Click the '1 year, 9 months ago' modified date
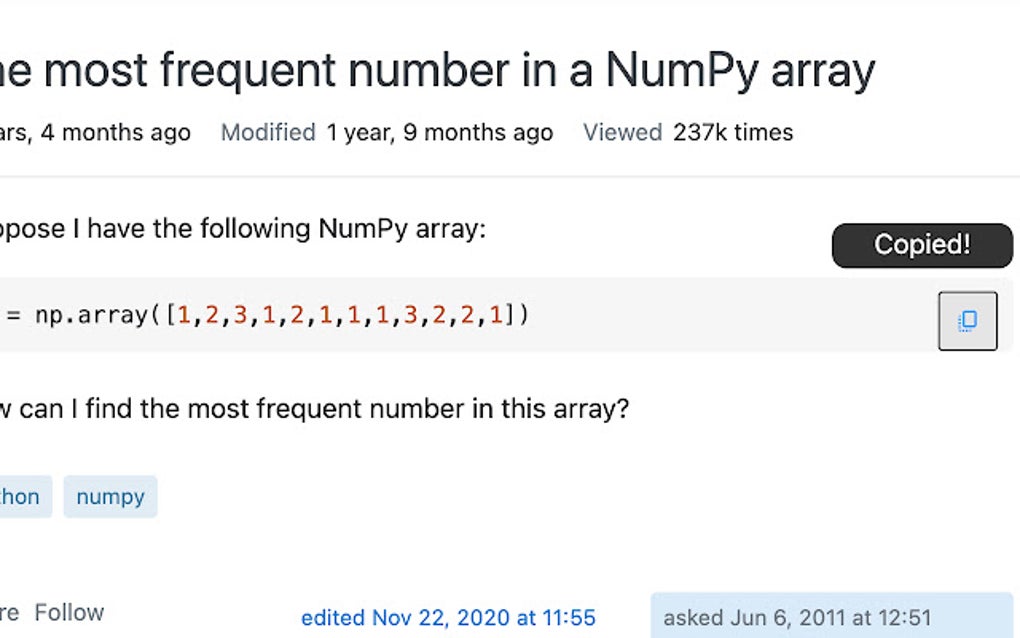The width and height of the screenshot is (1020, 638). (x=439, y=133)
